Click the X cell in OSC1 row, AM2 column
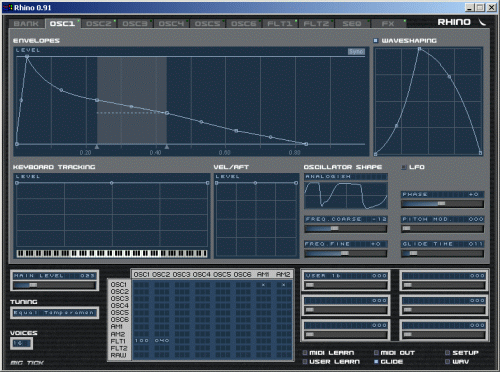 tap(284, 285)
